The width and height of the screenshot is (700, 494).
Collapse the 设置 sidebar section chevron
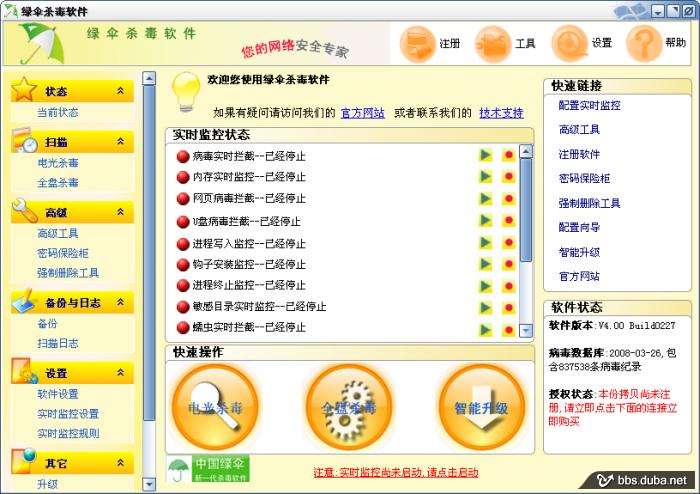click(121, 372)
